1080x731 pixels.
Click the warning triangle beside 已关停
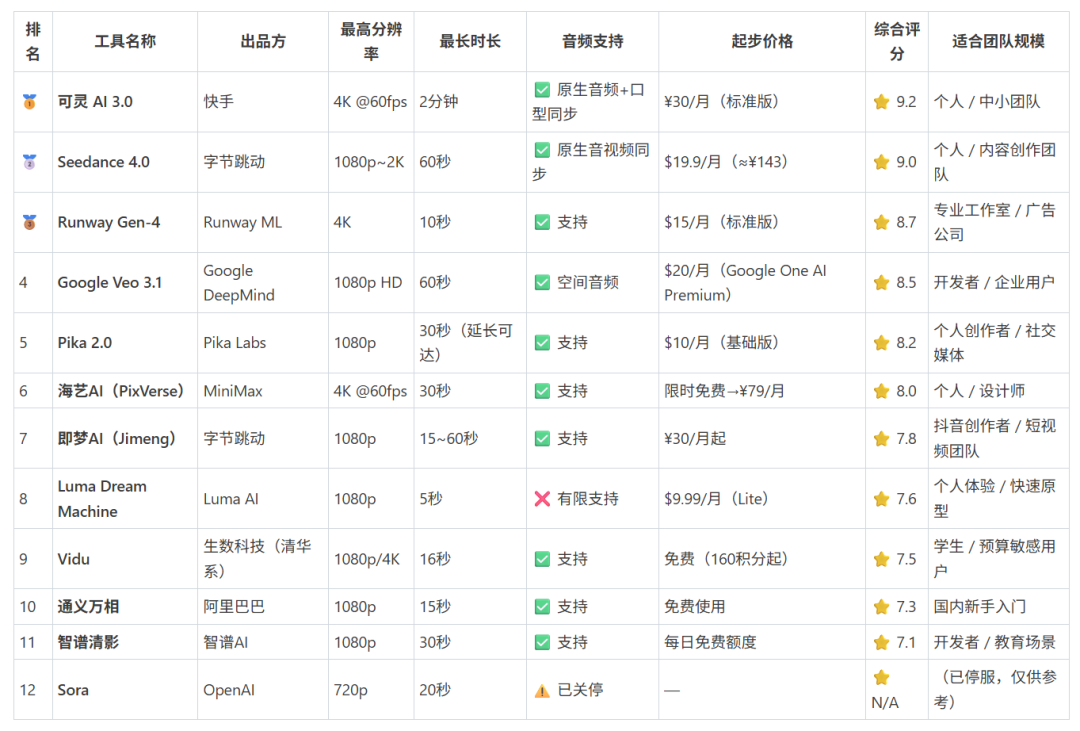pyautogui.click(x=542, y=690)
